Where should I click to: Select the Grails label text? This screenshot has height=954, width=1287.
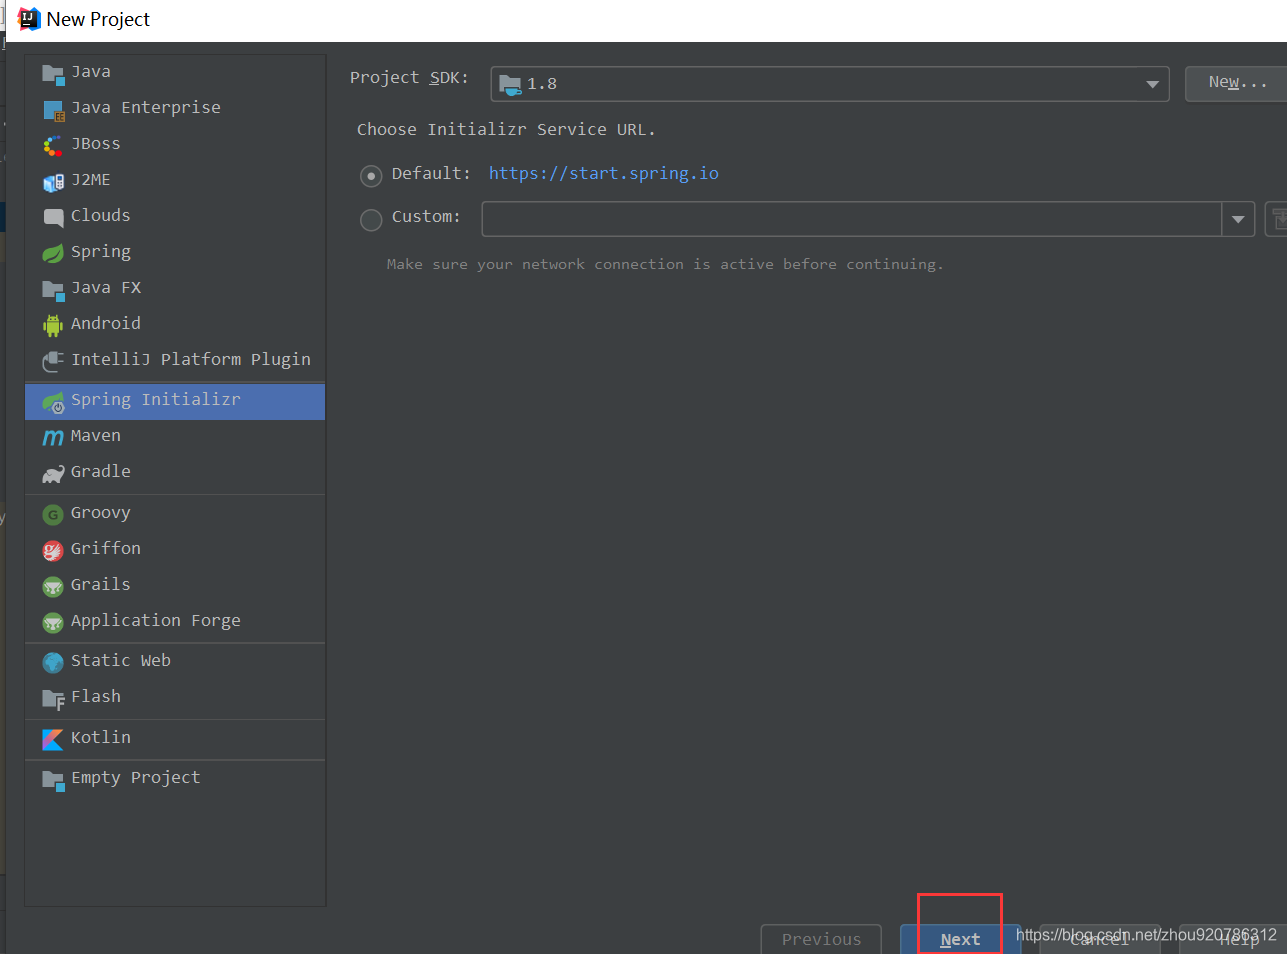[101, 584]
